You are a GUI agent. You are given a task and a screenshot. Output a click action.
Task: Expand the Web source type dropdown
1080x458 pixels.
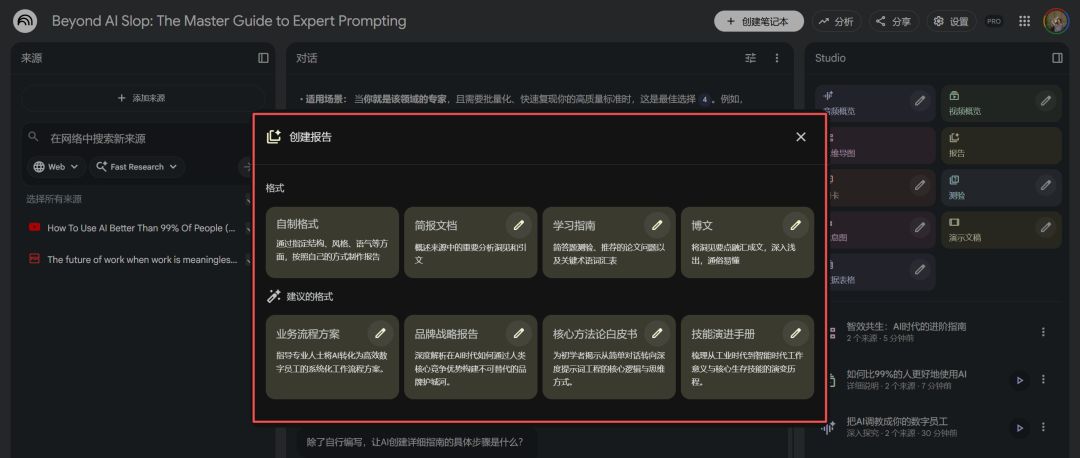(56, 167)
